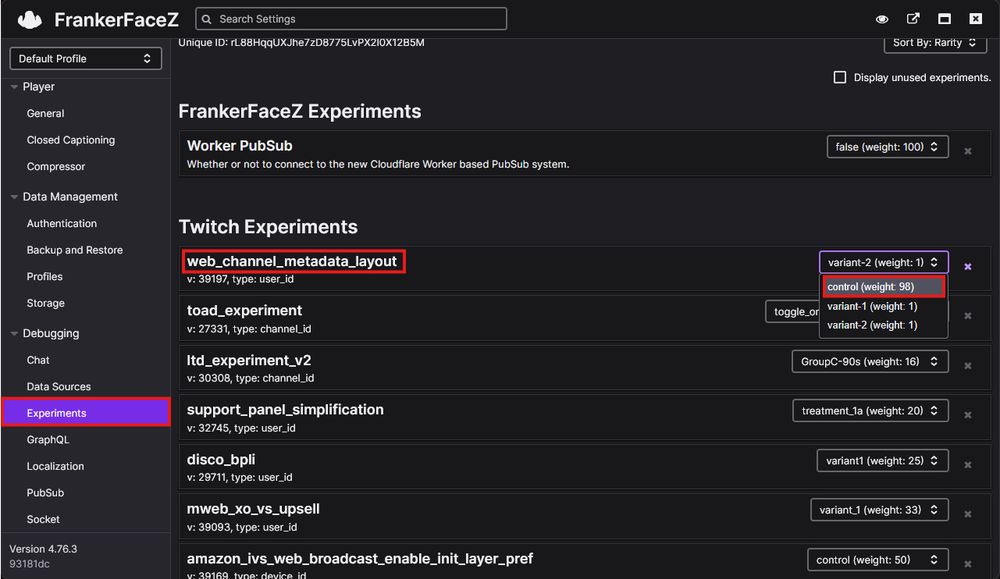Close the FrankerFaceZ settings panel
This screenshot has height=579, width=1000.
(976, 18)
